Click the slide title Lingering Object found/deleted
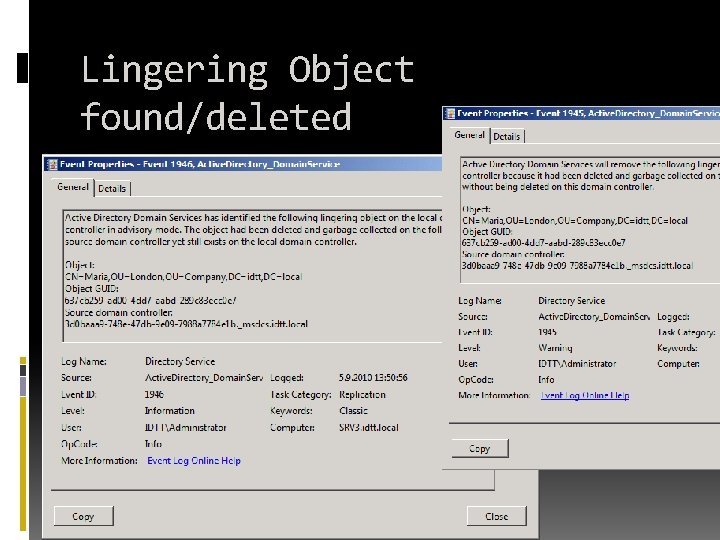This screenshot has width=720, height=540. [x=248, y=93]
